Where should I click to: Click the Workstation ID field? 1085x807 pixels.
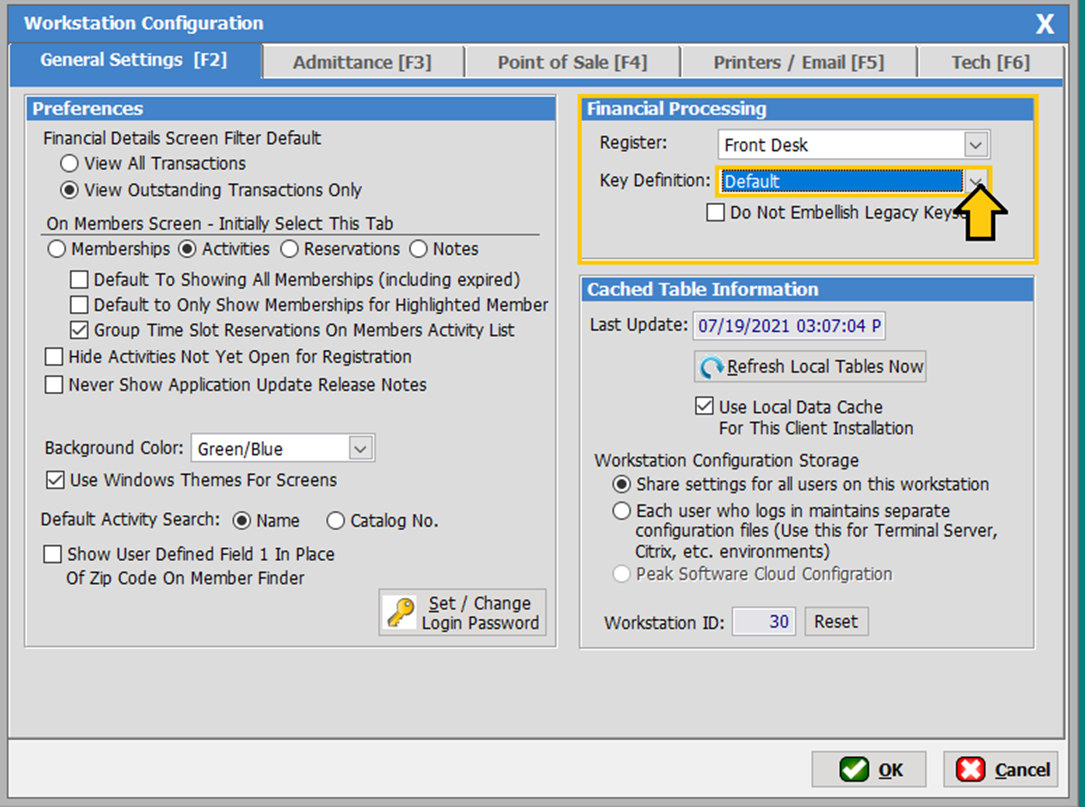pyautogui.click(x=764, y=622)
